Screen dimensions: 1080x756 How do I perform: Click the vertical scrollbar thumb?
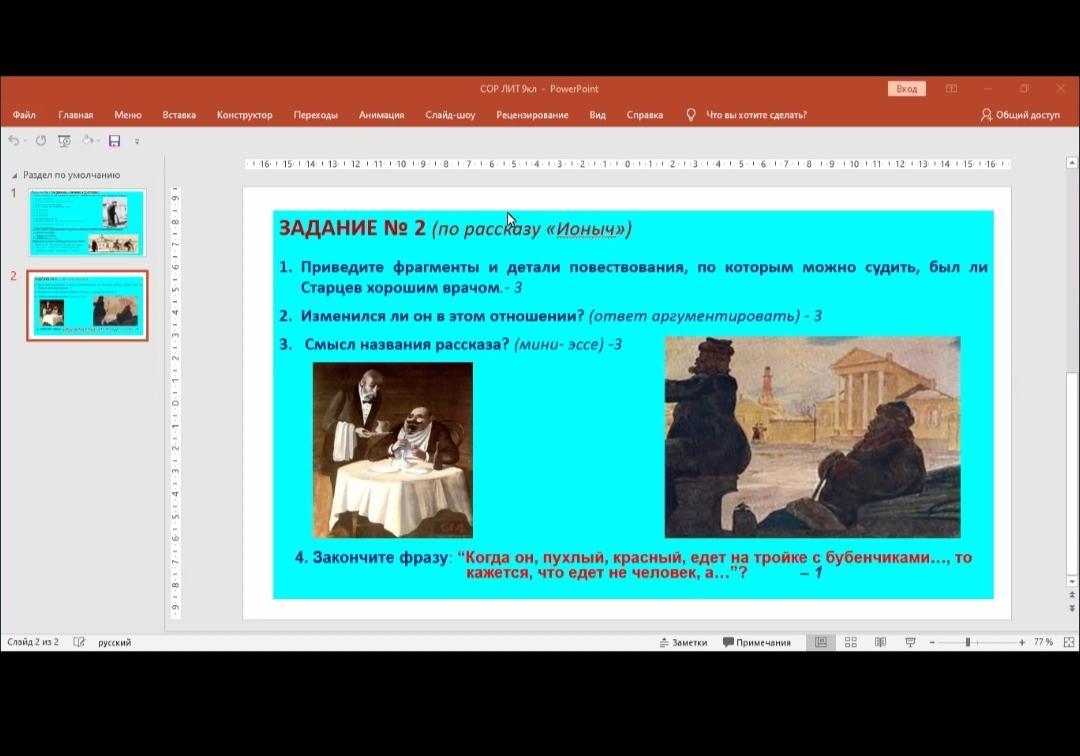(x=1072, y=472)
